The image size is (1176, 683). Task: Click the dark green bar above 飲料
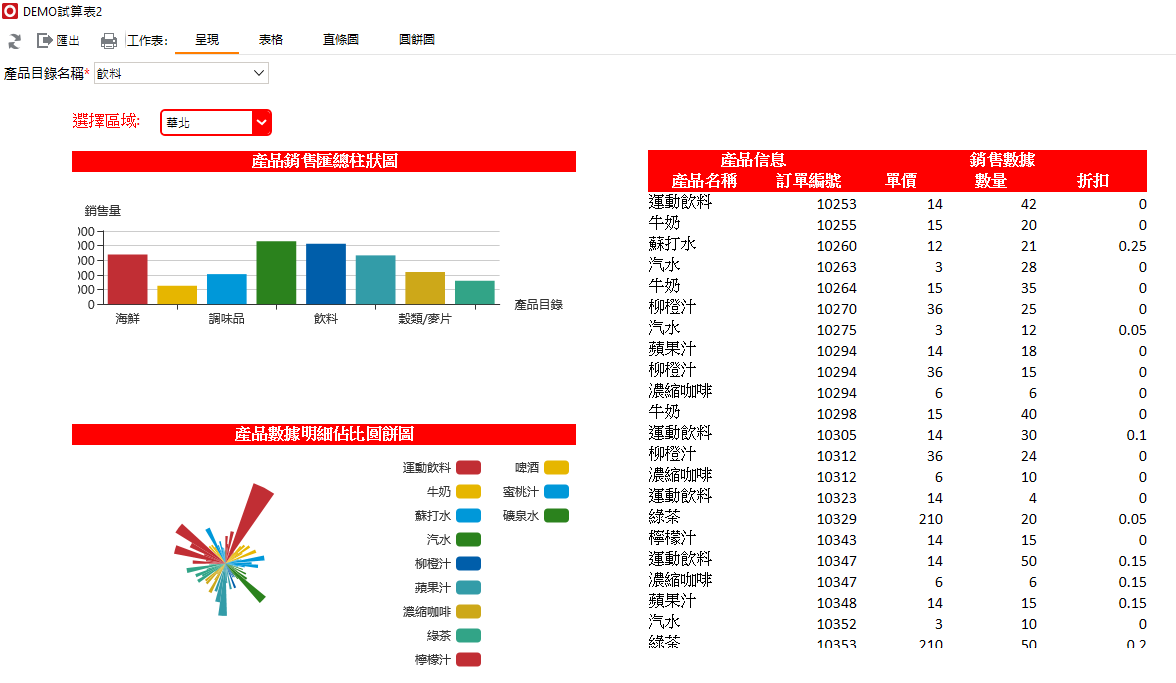click(x=276, y=272)
